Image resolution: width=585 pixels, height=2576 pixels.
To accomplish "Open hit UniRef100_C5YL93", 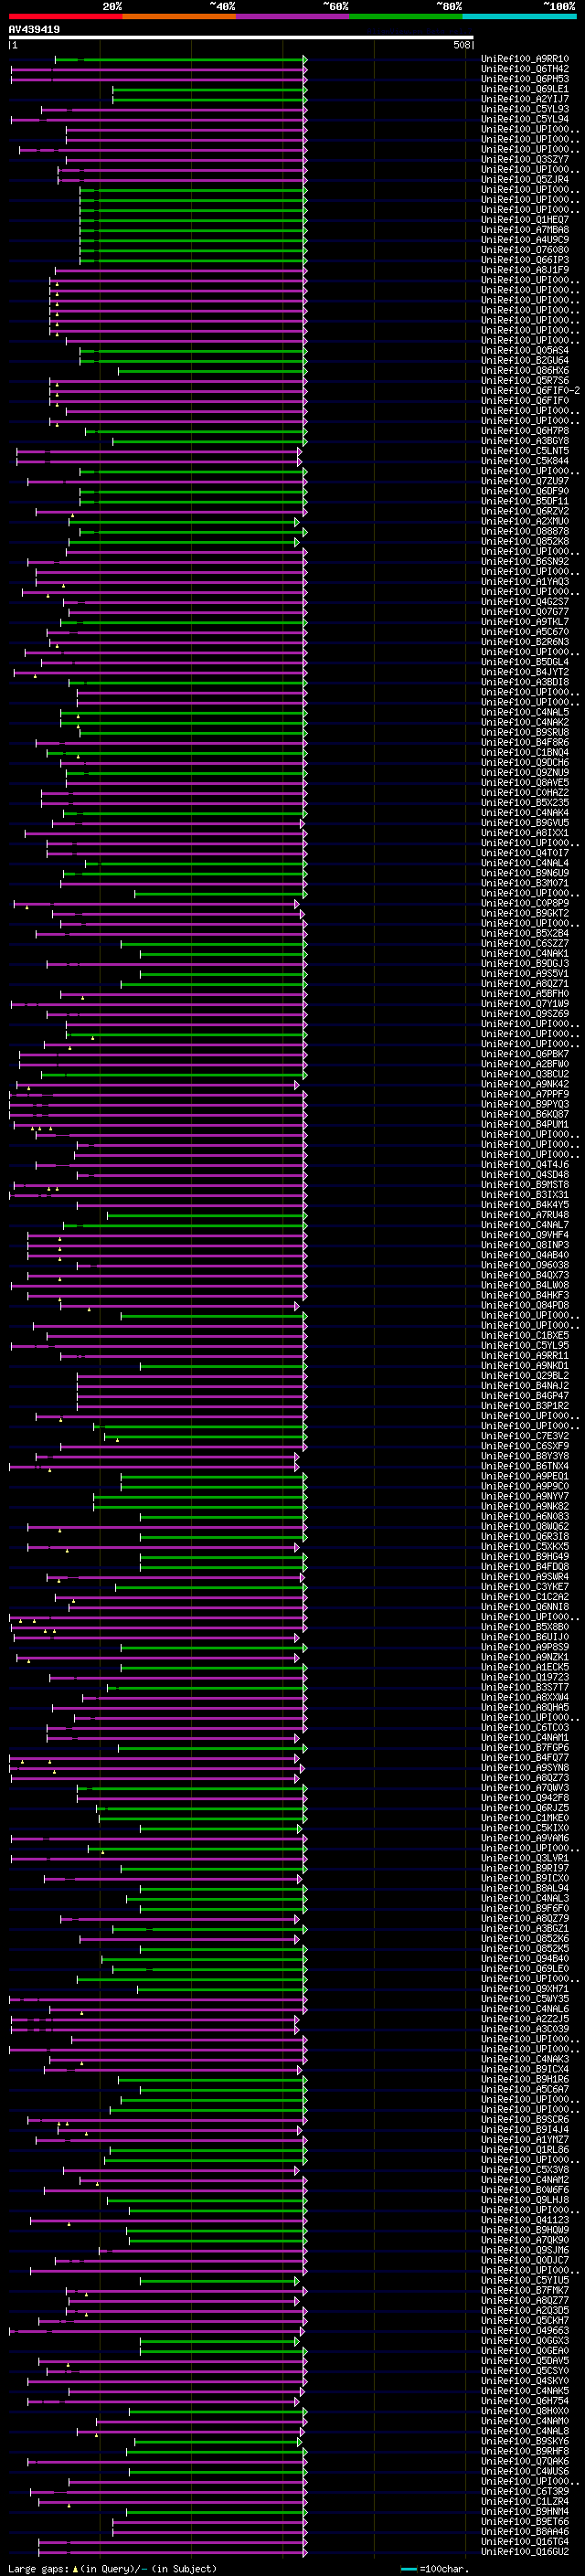I will (x=525, y=109).
